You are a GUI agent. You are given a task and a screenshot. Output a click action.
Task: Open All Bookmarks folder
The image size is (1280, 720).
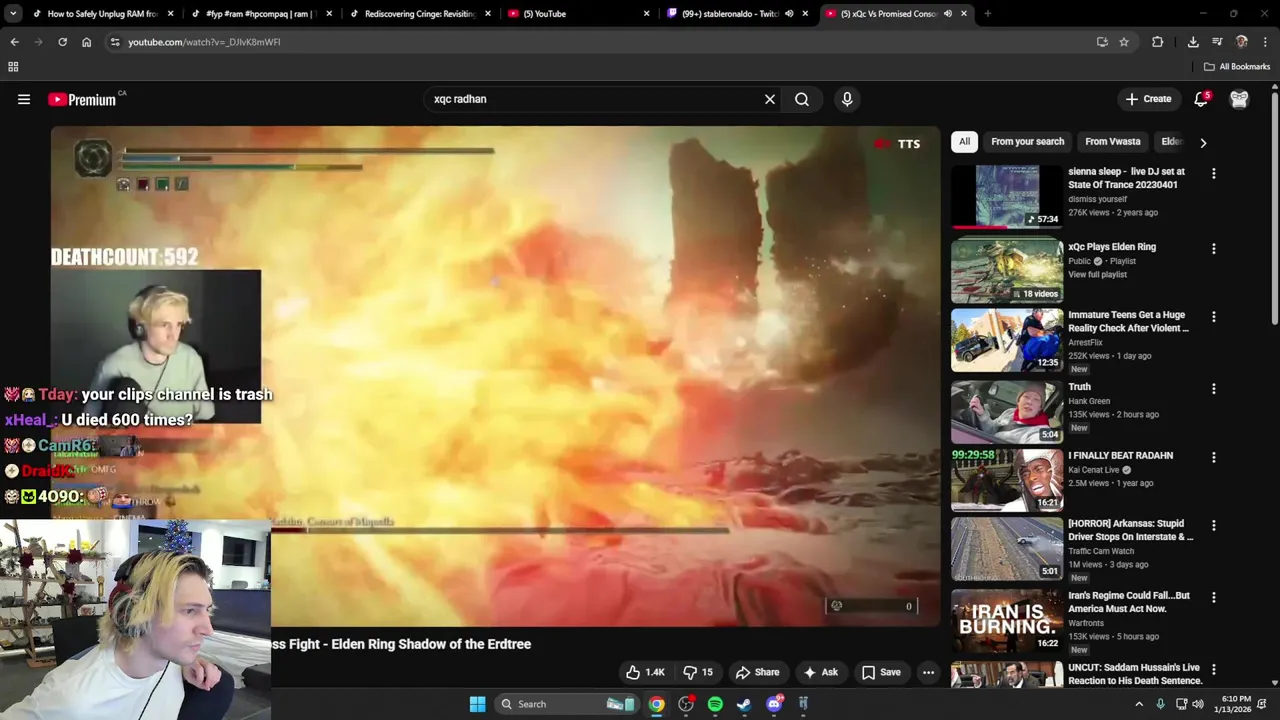1237,67
